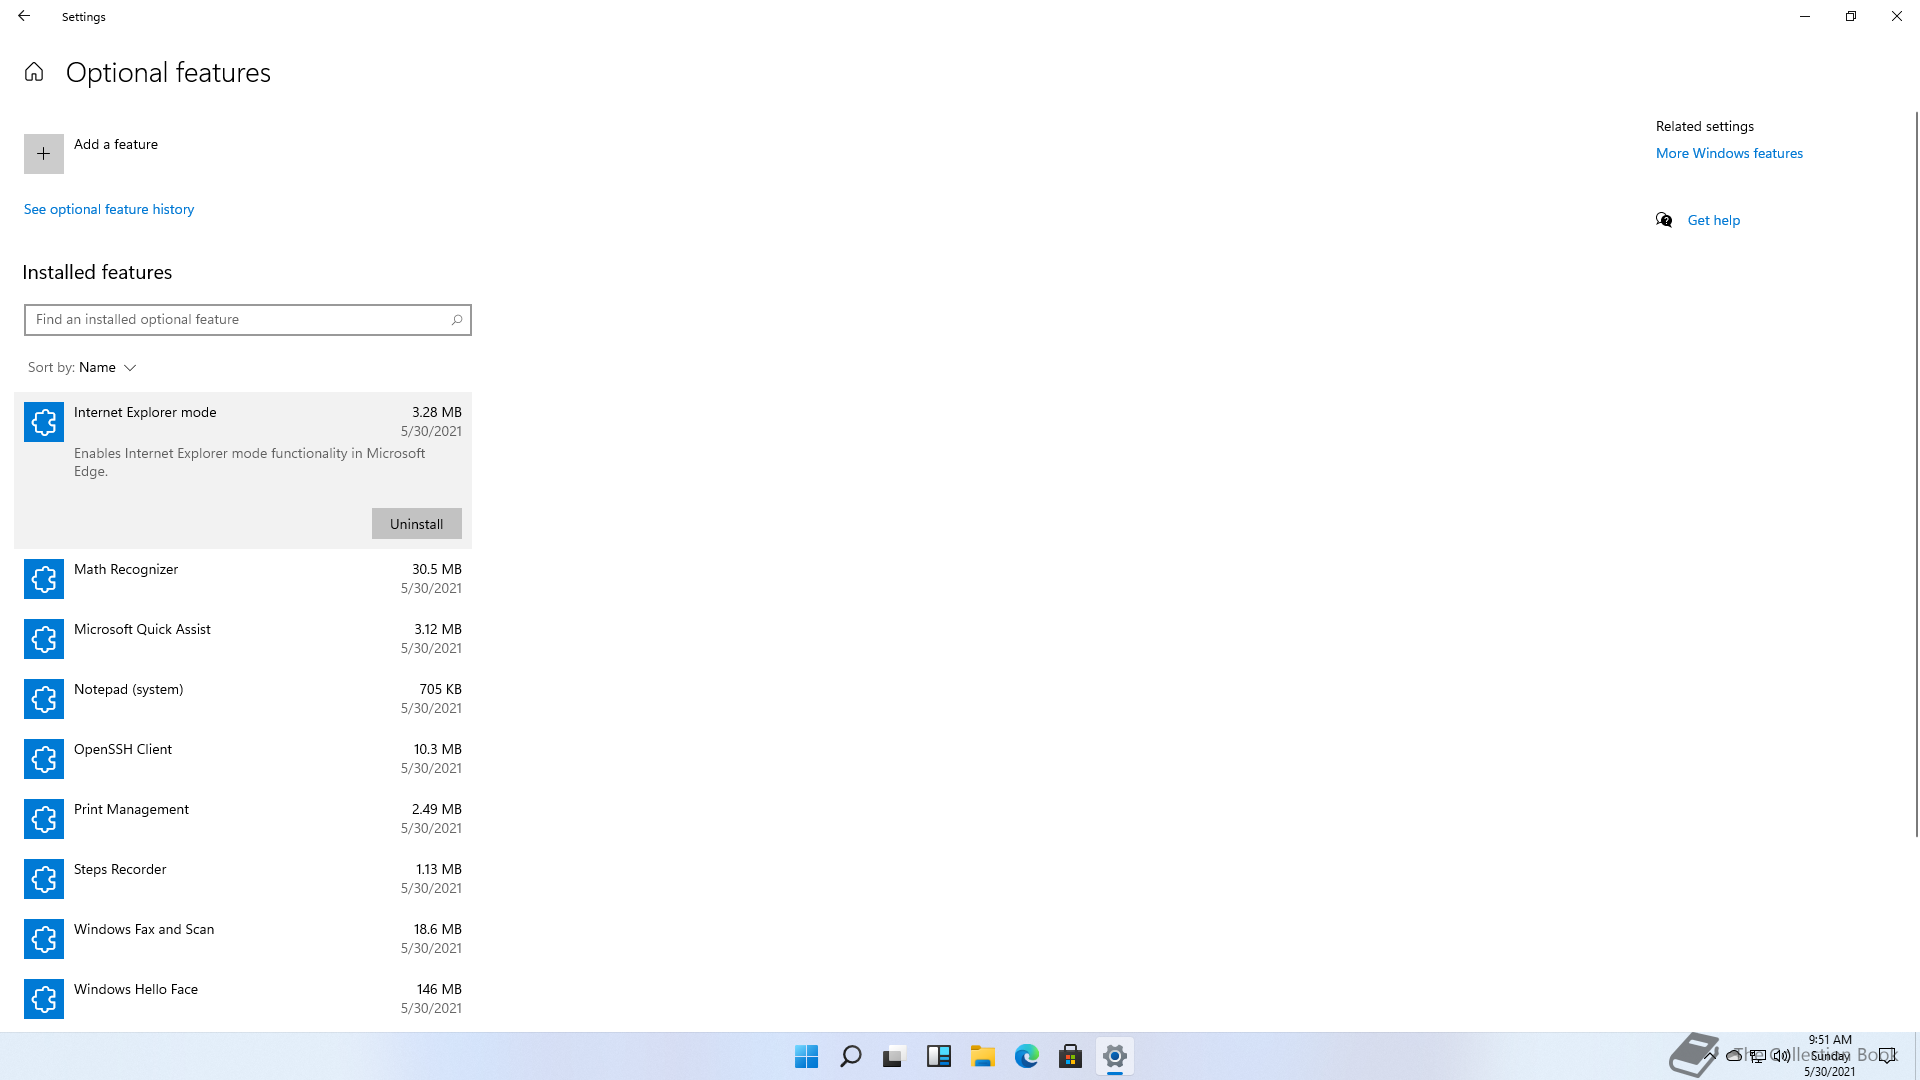Select the Math Recognizer feature icon
The width and height of the screenshot is (1920, 1080).
44,579
